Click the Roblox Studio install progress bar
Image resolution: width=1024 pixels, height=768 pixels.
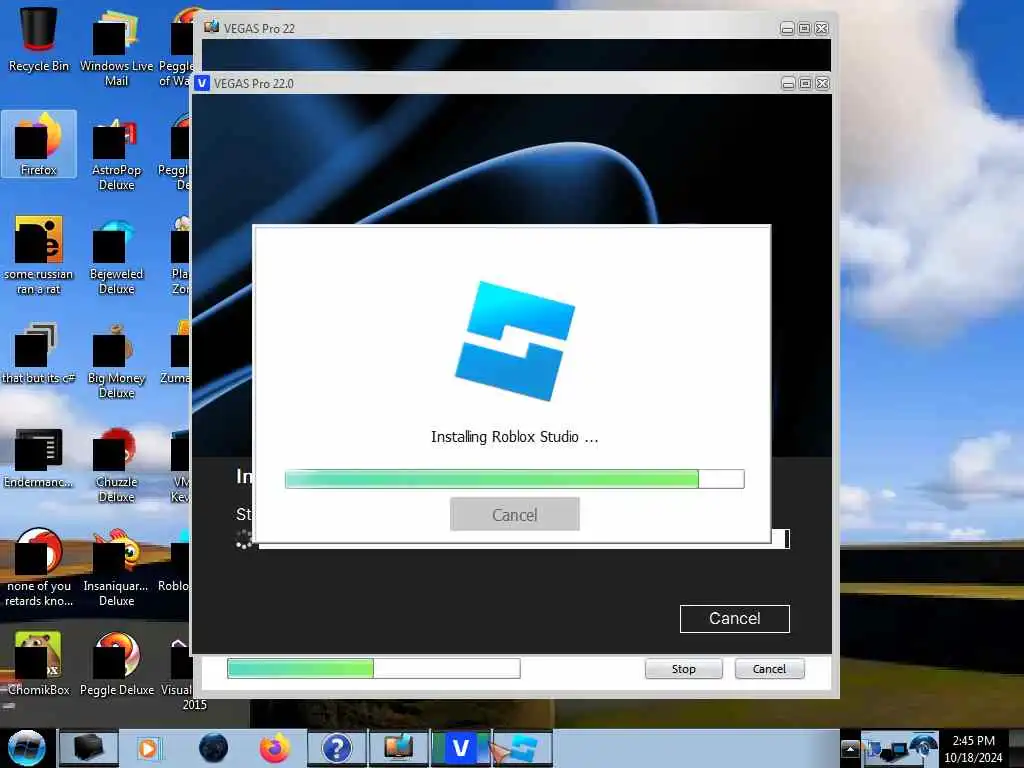point(515,479)
